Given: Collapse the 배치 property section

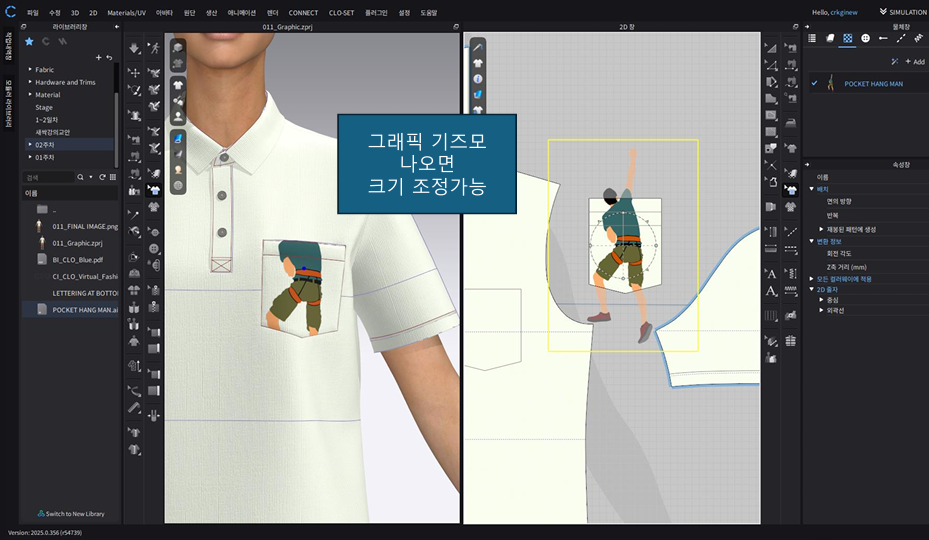Looking at the screenshot, I should (812, 188).
